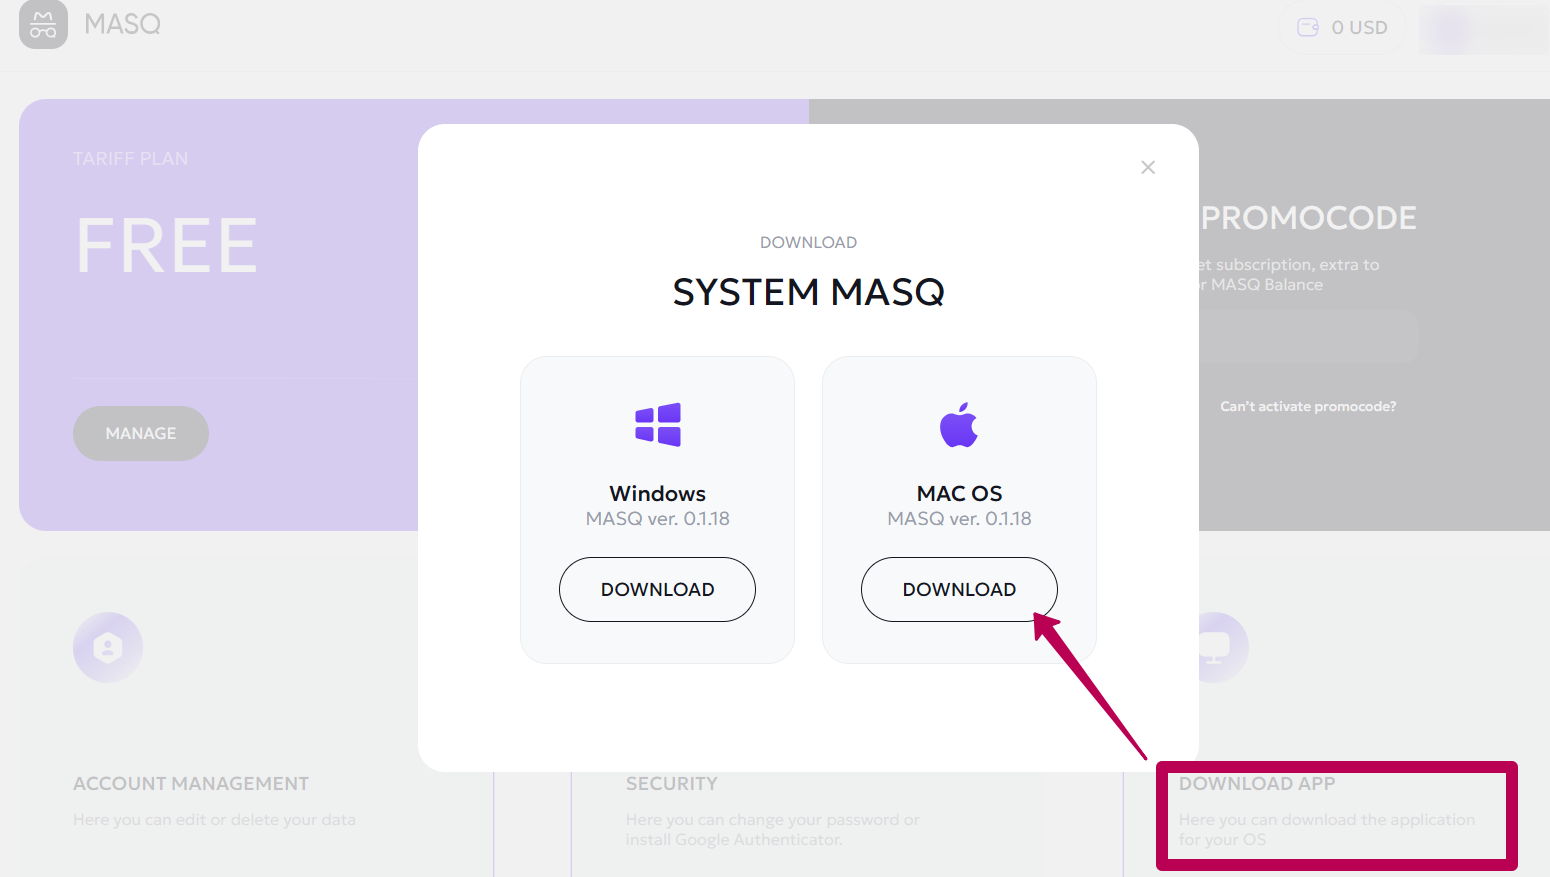Click the Windows logo icon
1550x877 pixels.
[658, 425]
